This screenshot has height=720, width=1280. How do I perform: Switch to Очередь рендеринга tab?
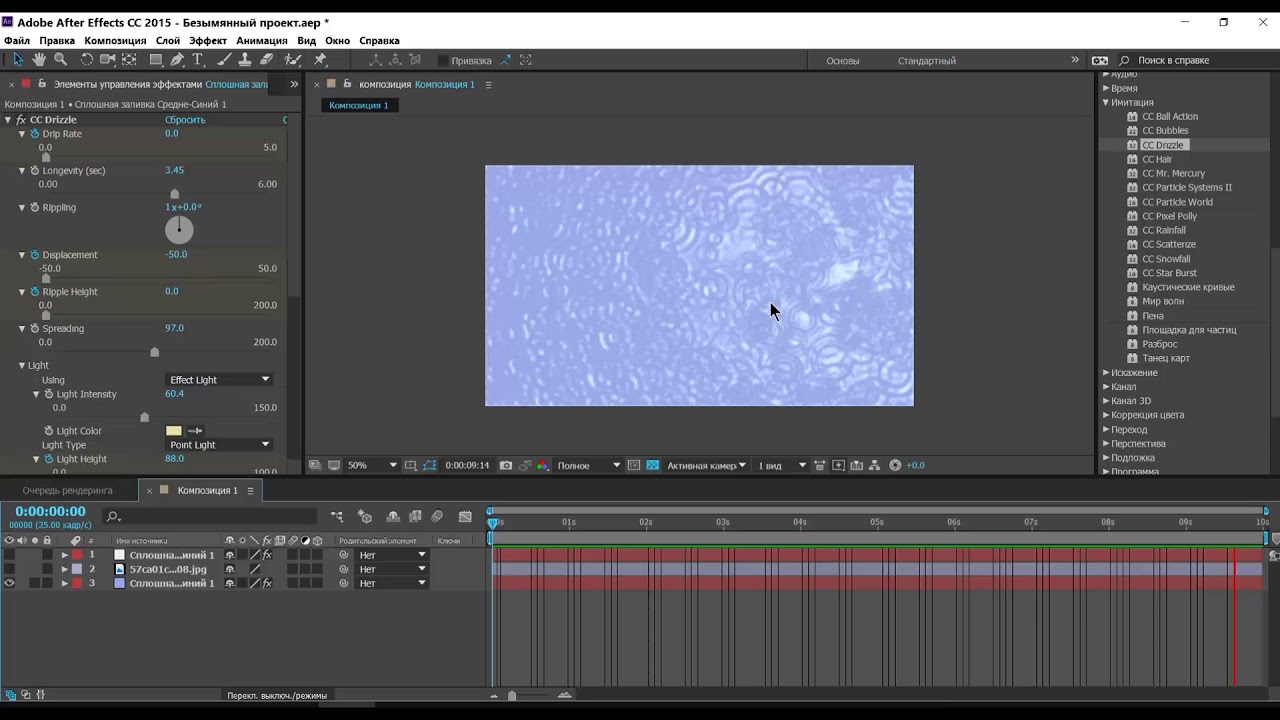click(x=67, y=491)
